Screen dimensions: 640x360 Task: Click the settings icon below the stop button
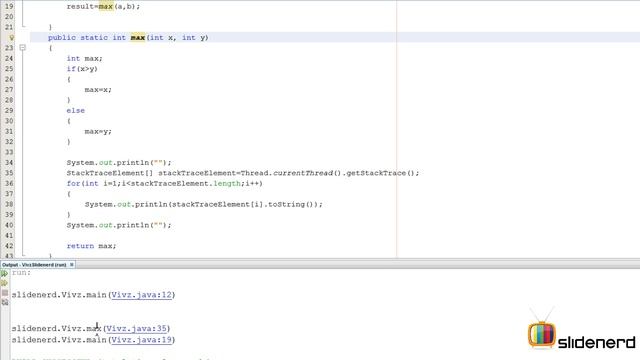pos(4,302)
